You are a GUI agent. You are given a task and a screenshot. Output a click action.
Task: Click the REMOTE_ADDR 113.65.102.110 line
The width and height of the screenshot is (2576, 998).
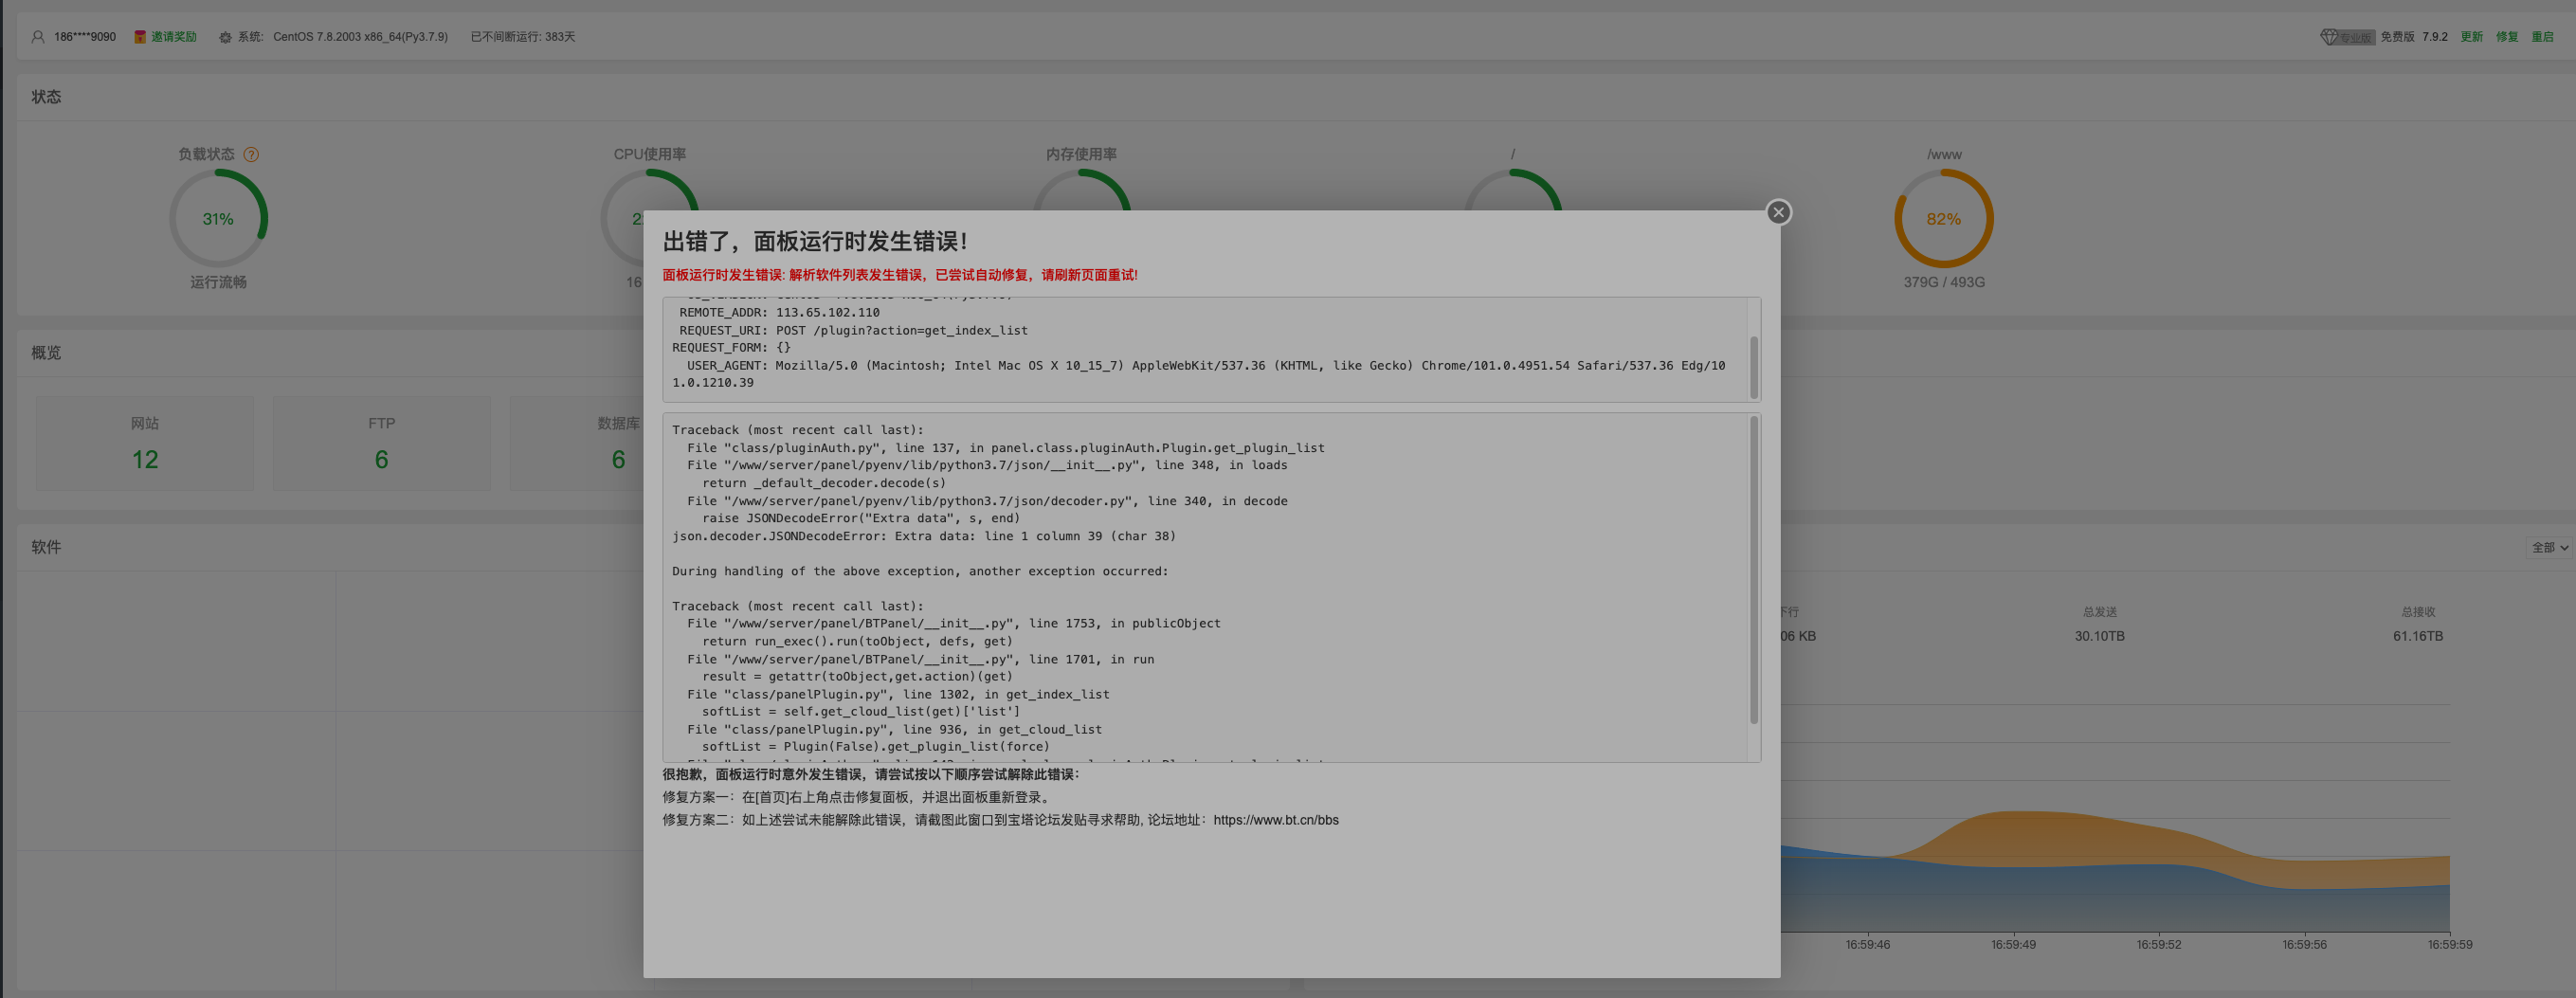(779, 312)
